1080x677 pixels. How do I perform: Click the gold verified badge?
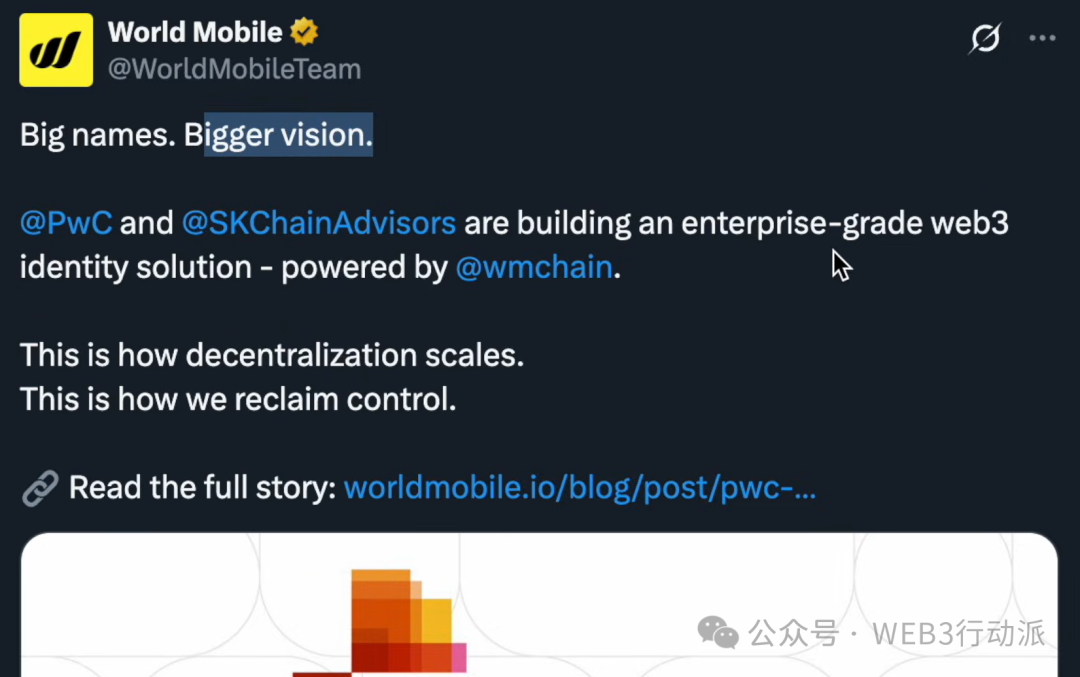point(304,32)
